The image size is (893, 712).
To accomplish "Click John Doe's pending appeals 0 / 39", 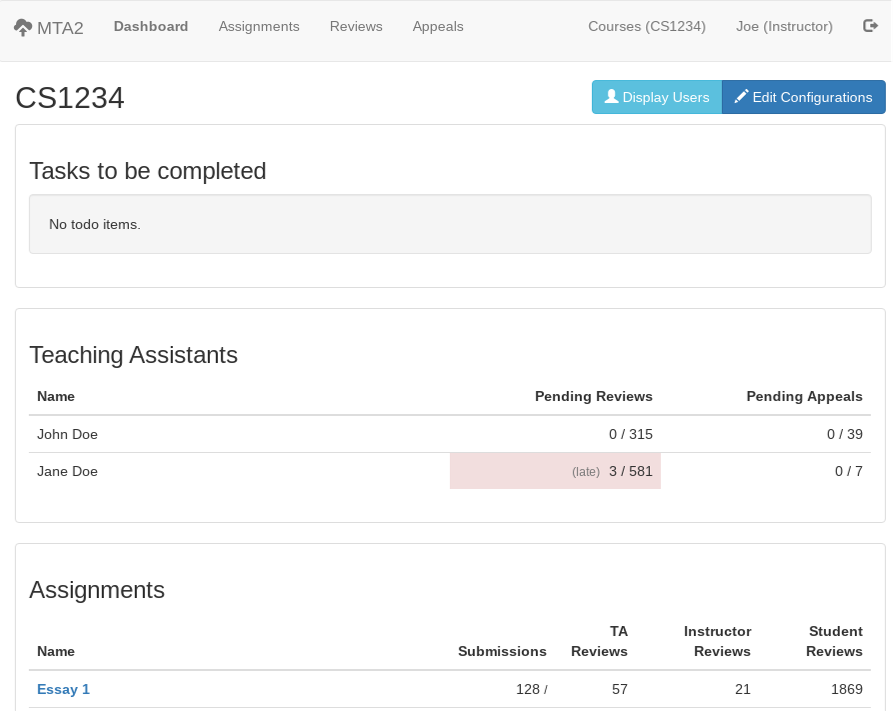I will (844, 434).
